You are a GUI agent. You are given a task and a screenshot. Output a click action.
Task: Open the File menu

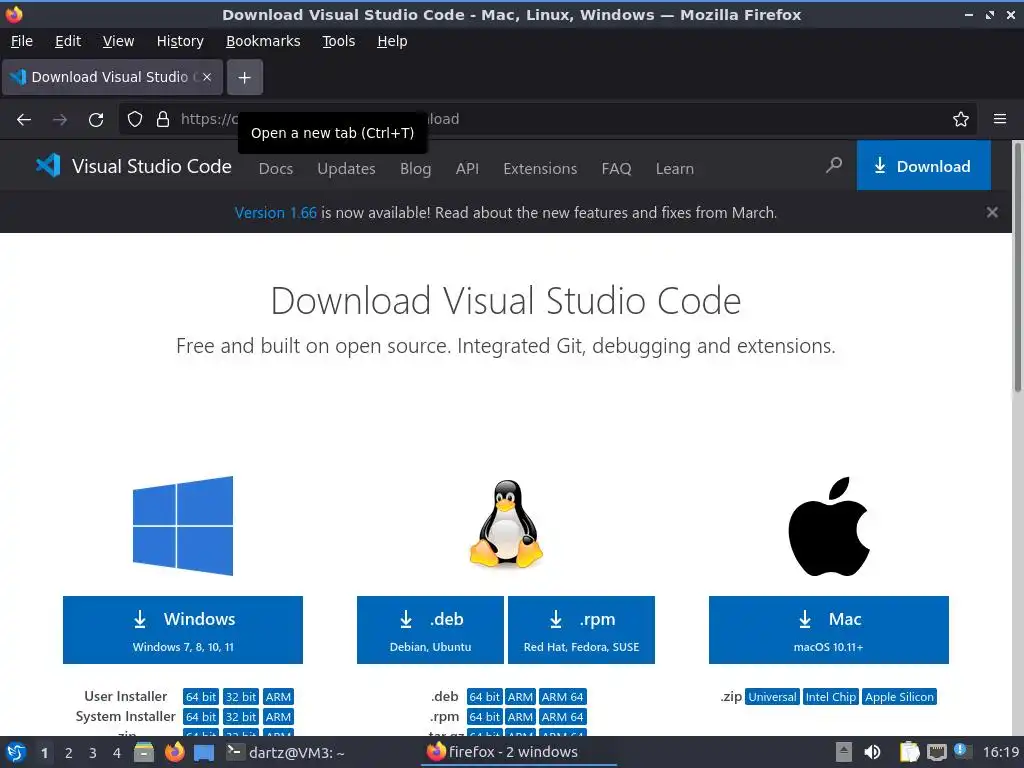pyautogui.click(x=22, y=41)
